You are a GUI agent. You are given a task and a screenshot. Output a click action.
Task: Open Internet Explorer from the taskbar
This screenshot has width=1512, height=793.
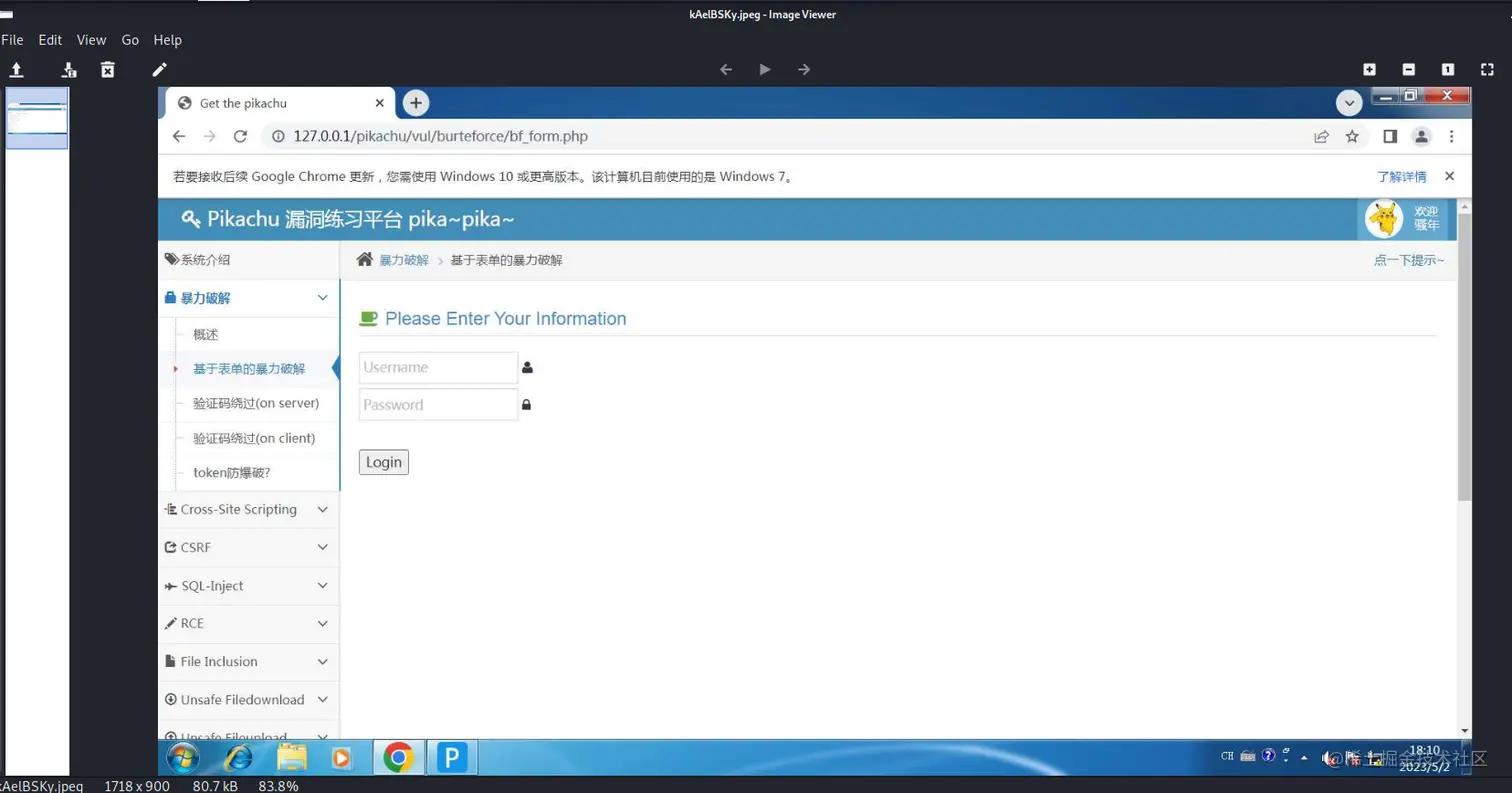[238, 758]
